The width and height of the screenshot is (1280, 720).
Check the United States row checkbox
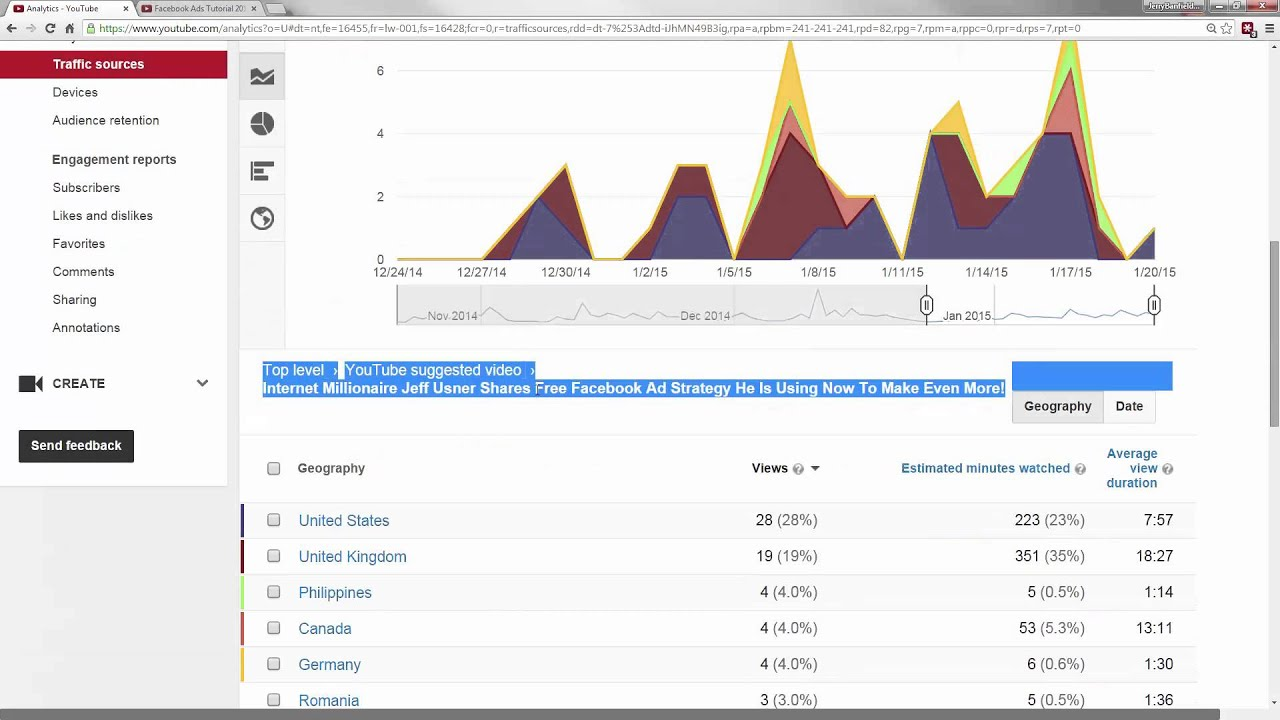(x=274, y=520)
